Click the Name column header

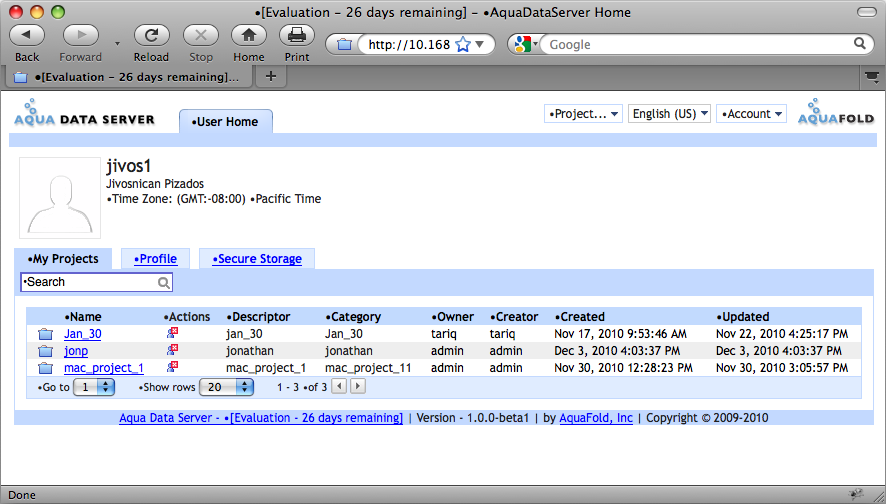tap(82, 317)
